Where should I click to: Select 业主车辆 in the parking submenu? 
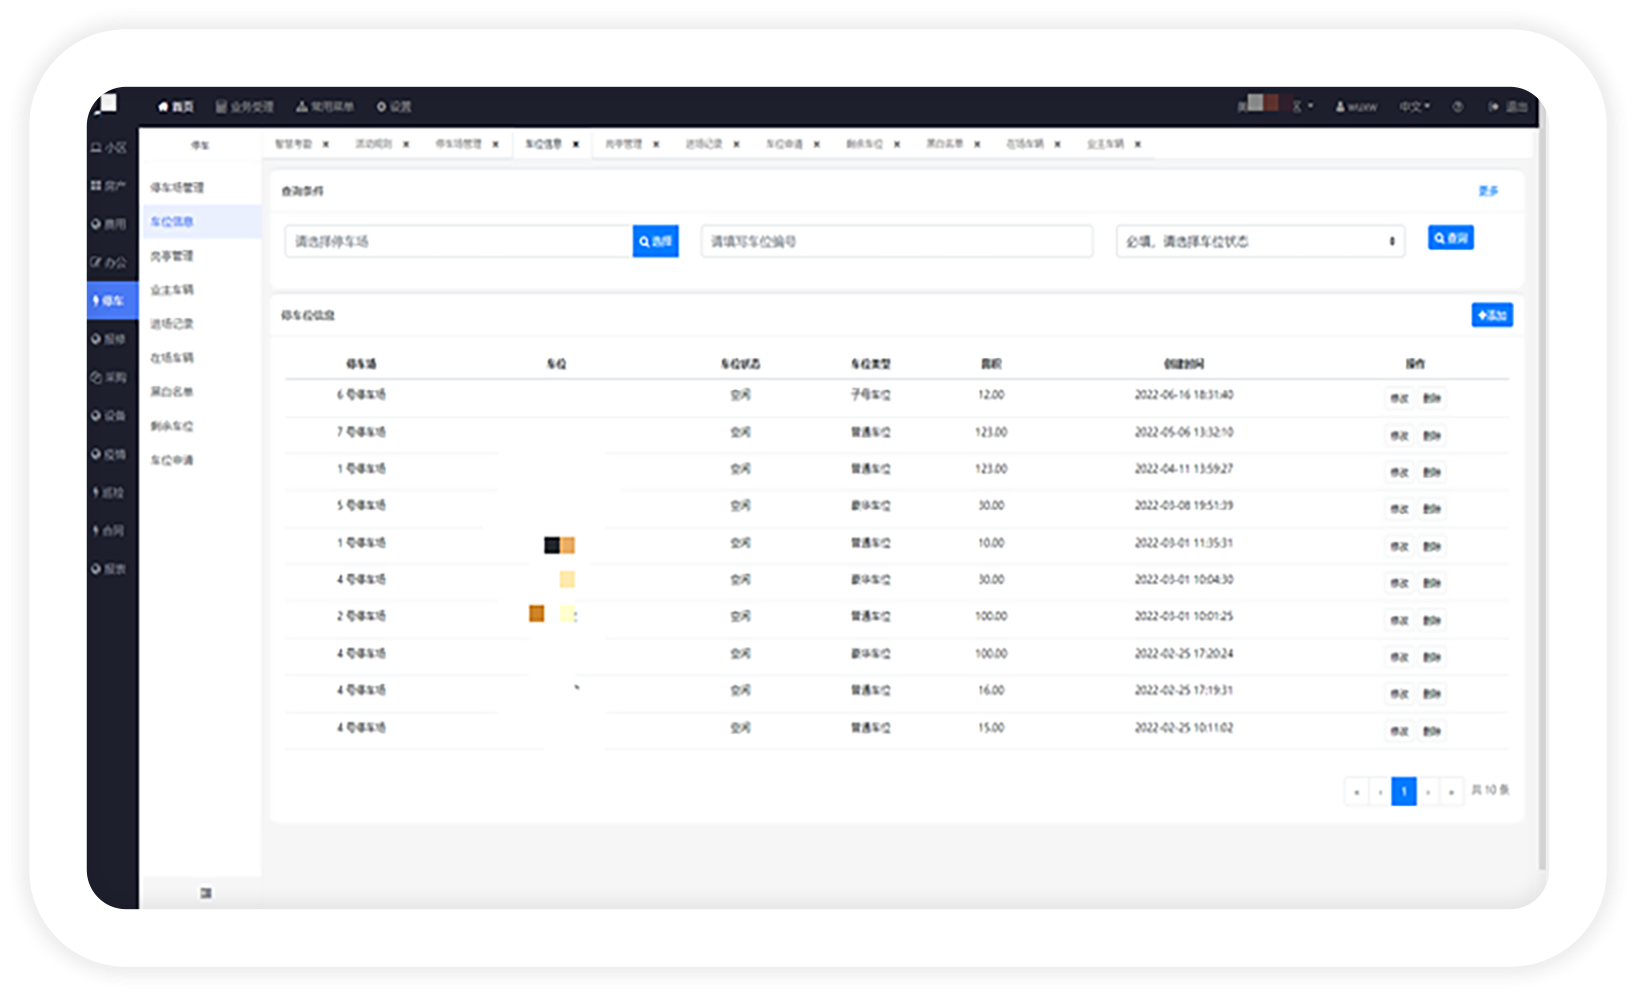point(172,290)
